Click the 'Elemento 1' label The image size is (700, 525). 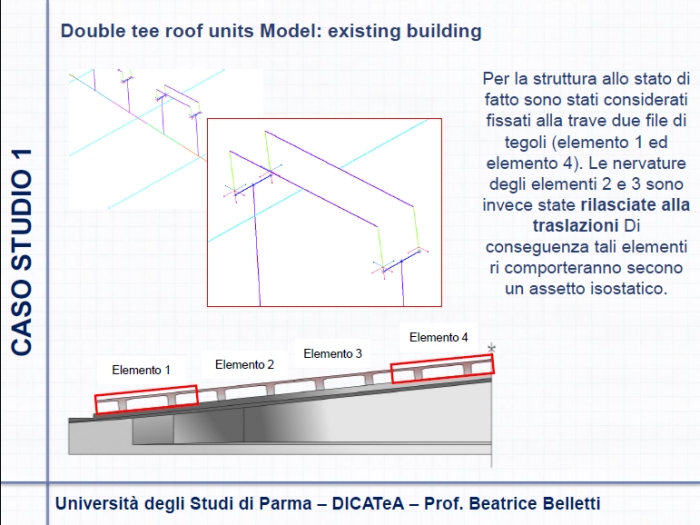coord(141,370)
